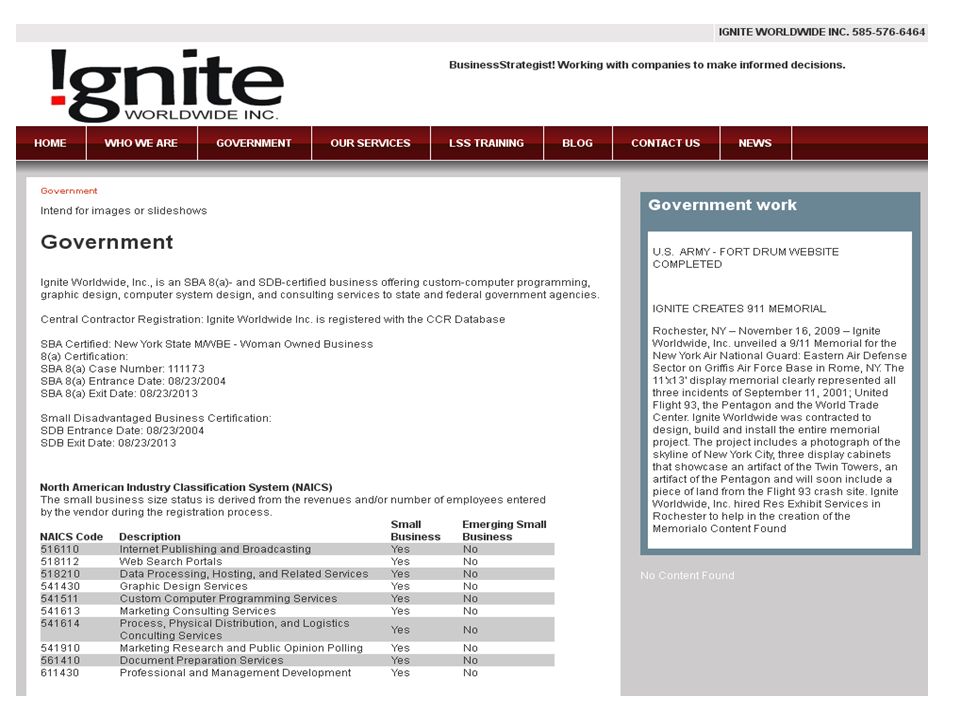Click Professional and Management Development description

coord(235,673)
